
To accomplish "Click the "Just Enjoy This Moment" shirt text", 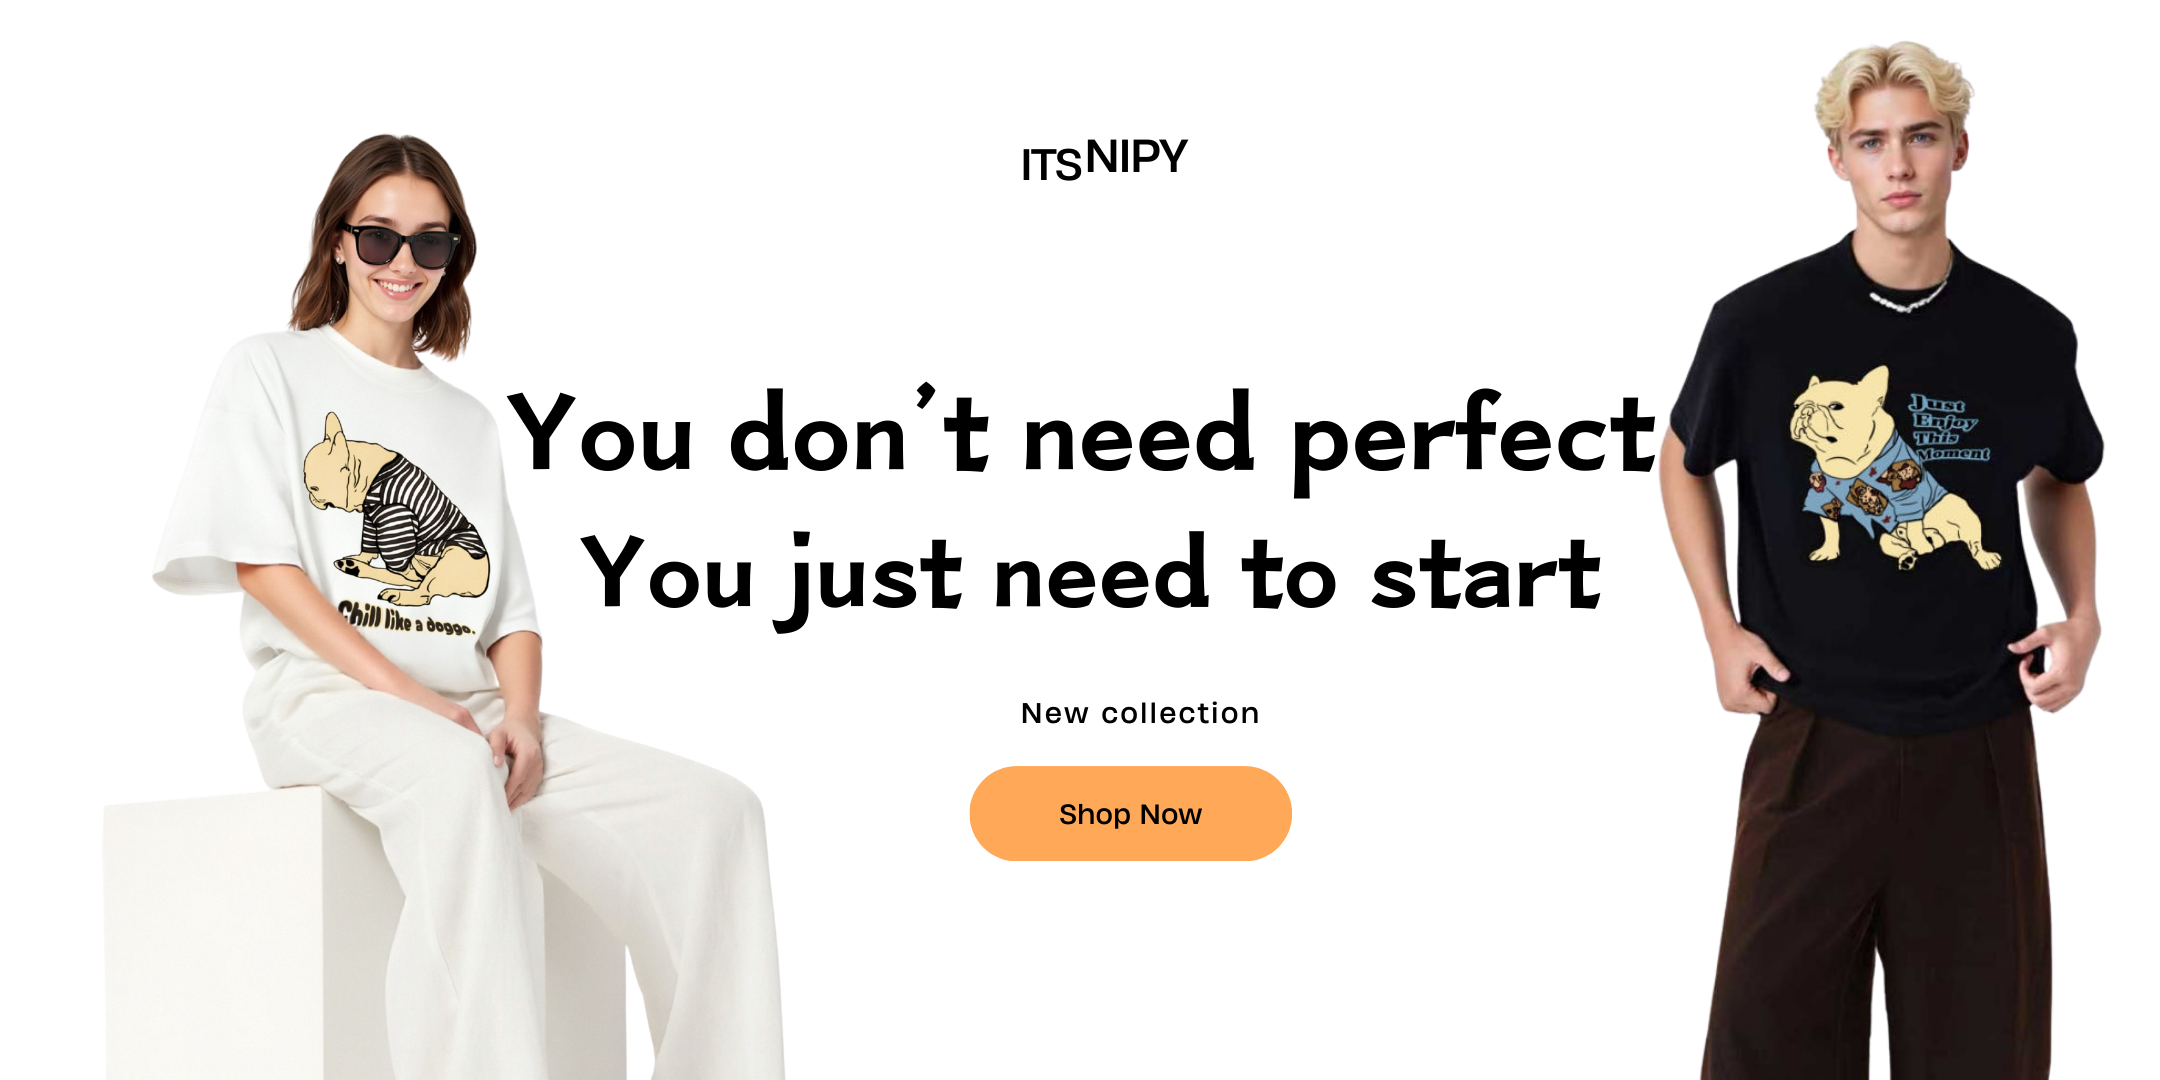I will [x=1947, y=428].
